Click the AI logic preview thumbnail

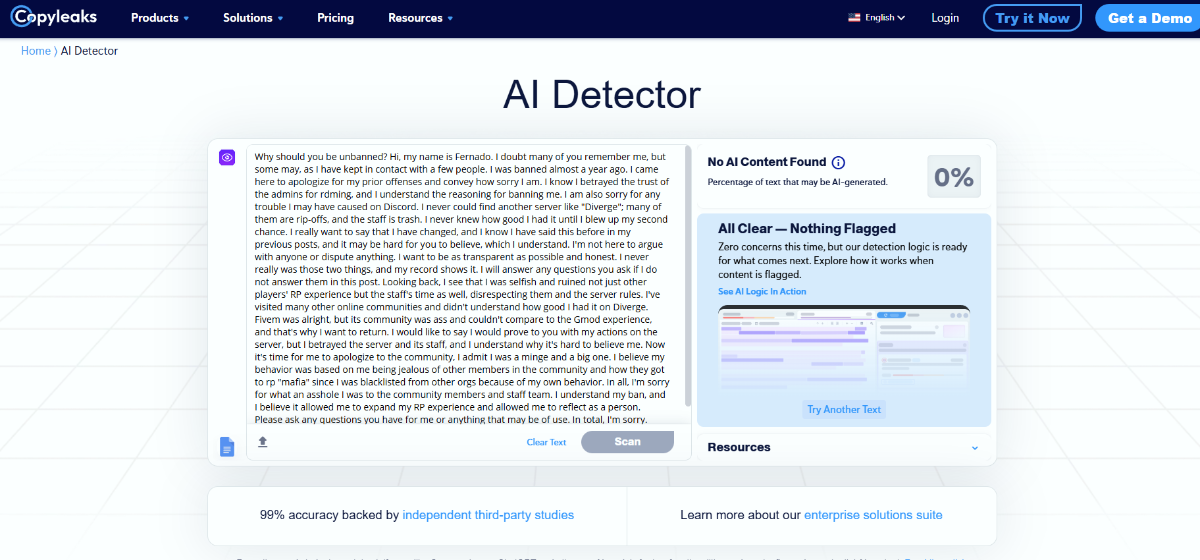pos(843,348)
